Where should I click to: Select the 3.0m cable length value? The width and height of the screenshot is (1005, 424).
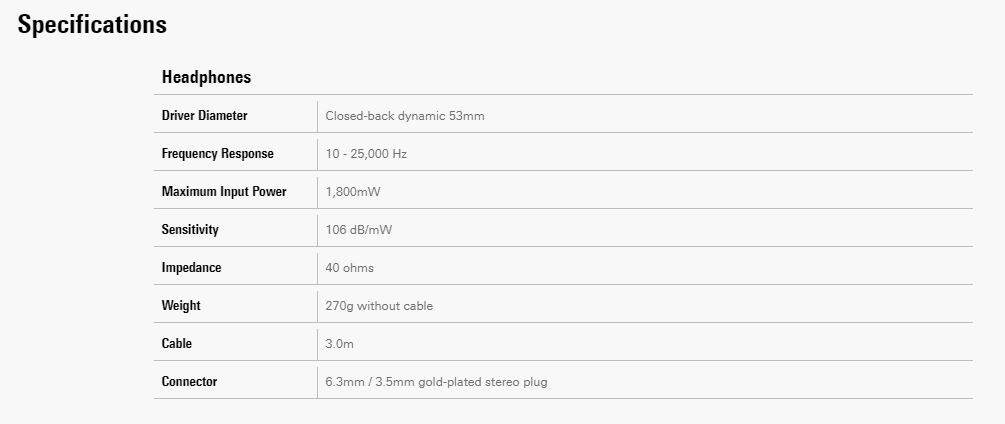pos(340,344)
